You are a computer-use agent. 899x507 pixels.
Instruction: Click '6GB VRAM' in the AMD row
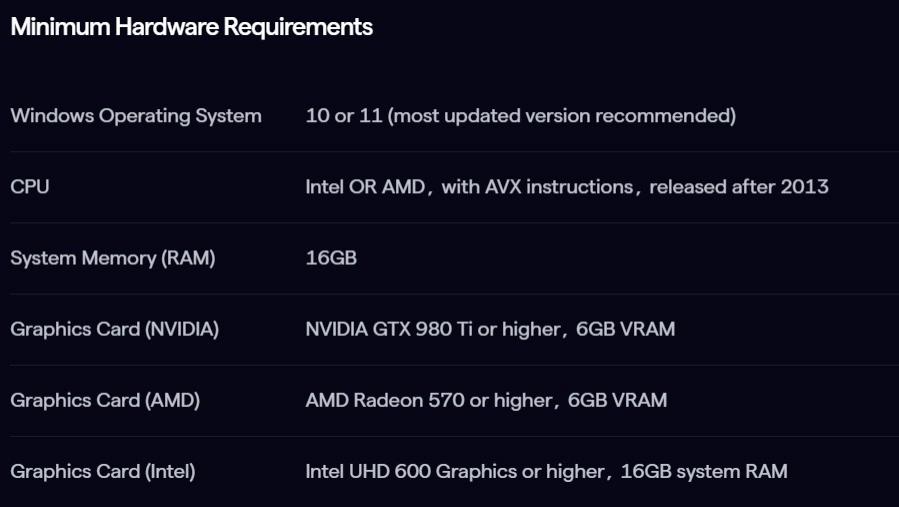coord(617,400)
